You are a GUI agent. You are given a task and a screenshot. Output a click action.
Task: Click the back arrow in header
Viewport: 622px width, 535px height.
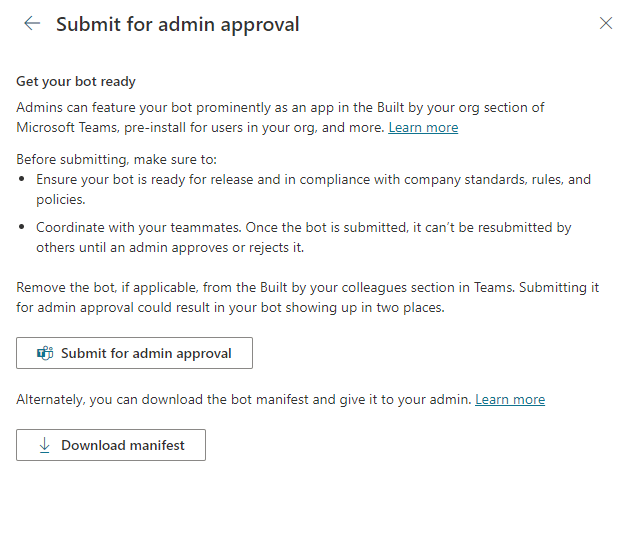coord(32,24)
